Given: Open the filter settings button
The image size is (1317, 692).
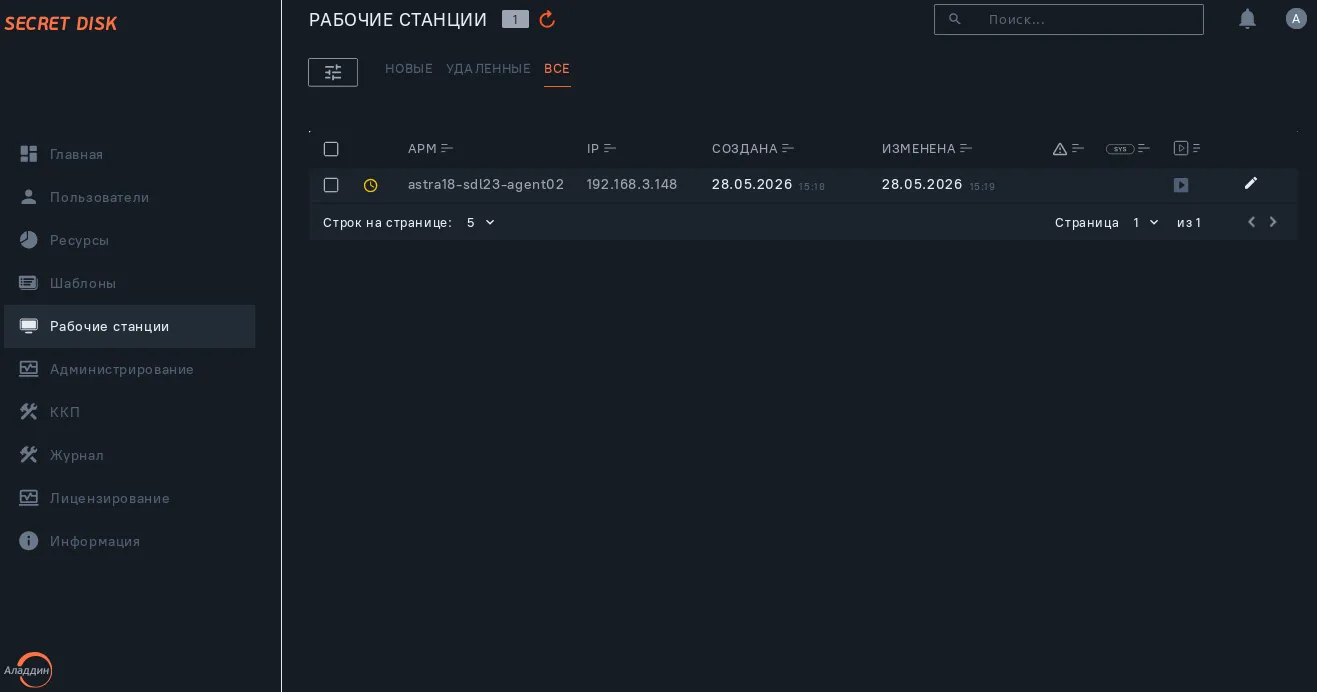Looking at the screenshot, I should tap(333, 72).
